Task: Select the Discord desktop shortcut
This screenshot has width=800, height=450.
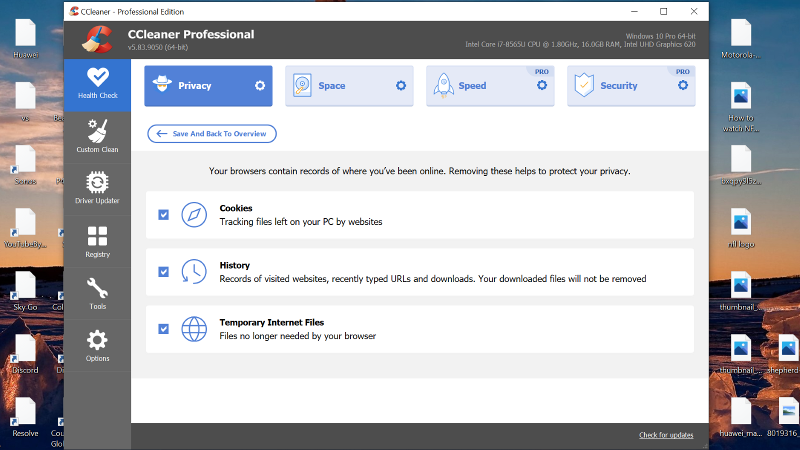Action: pos(26,355)
